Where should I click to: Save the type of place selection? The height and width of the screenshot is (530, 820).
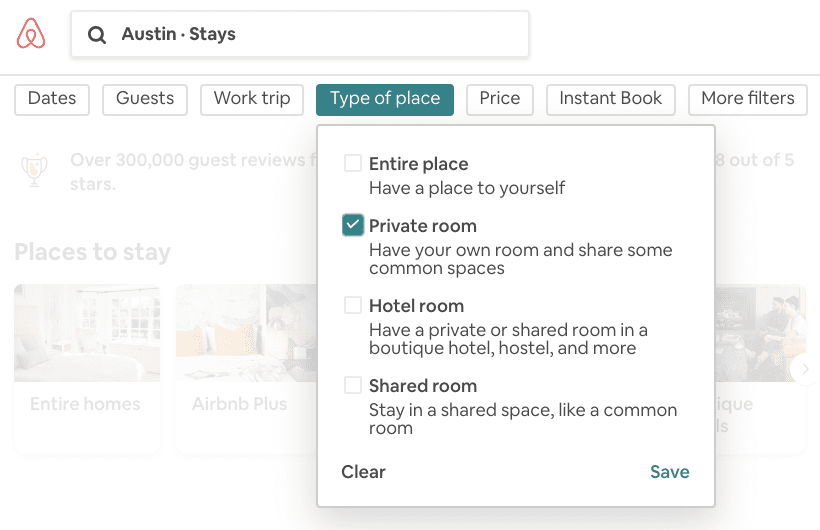tap(670, 472)
